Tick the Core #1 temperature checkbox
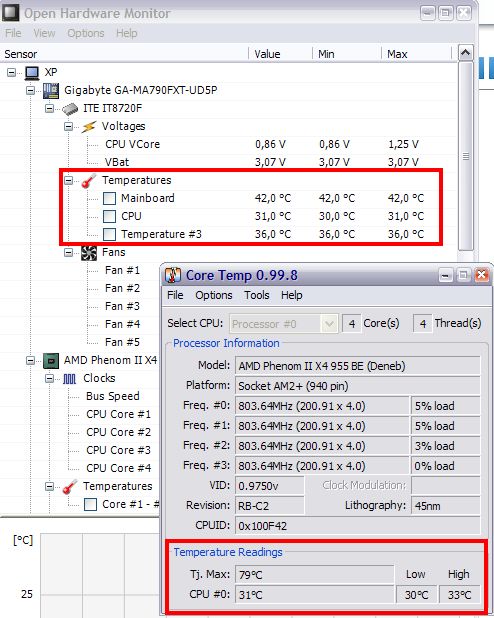 [90, 504]
